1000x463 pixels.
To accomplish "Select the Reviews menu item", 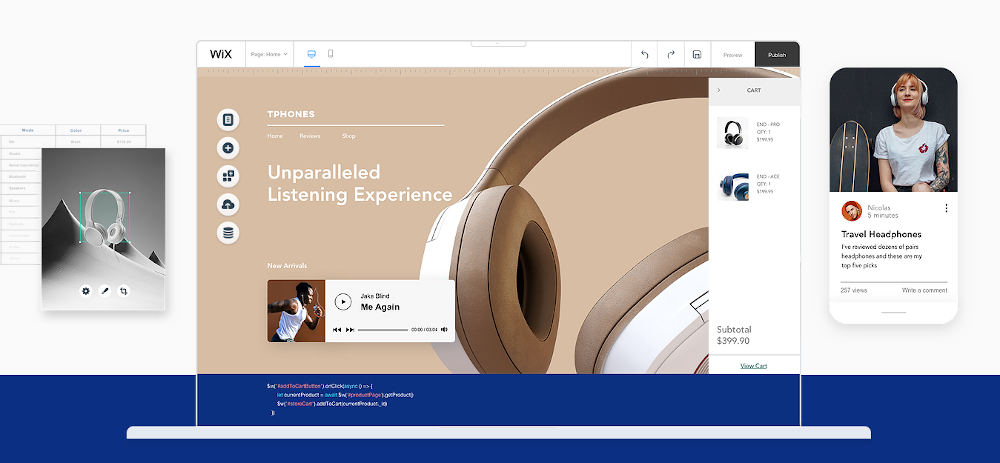I will click(x=310, y=136).
